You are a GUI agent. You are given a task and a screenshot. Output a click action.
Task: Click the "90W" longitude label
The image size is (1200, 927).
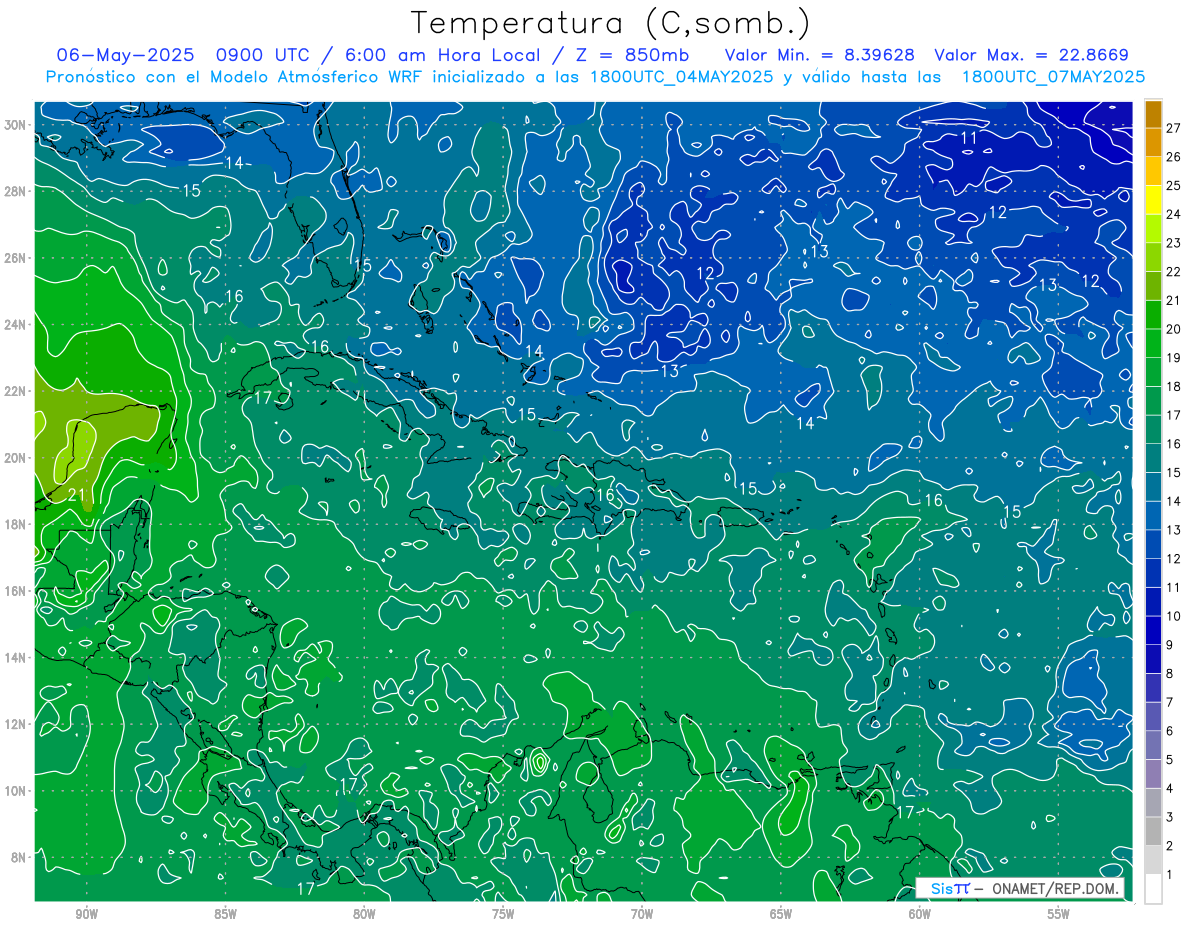tap(86, 914)
